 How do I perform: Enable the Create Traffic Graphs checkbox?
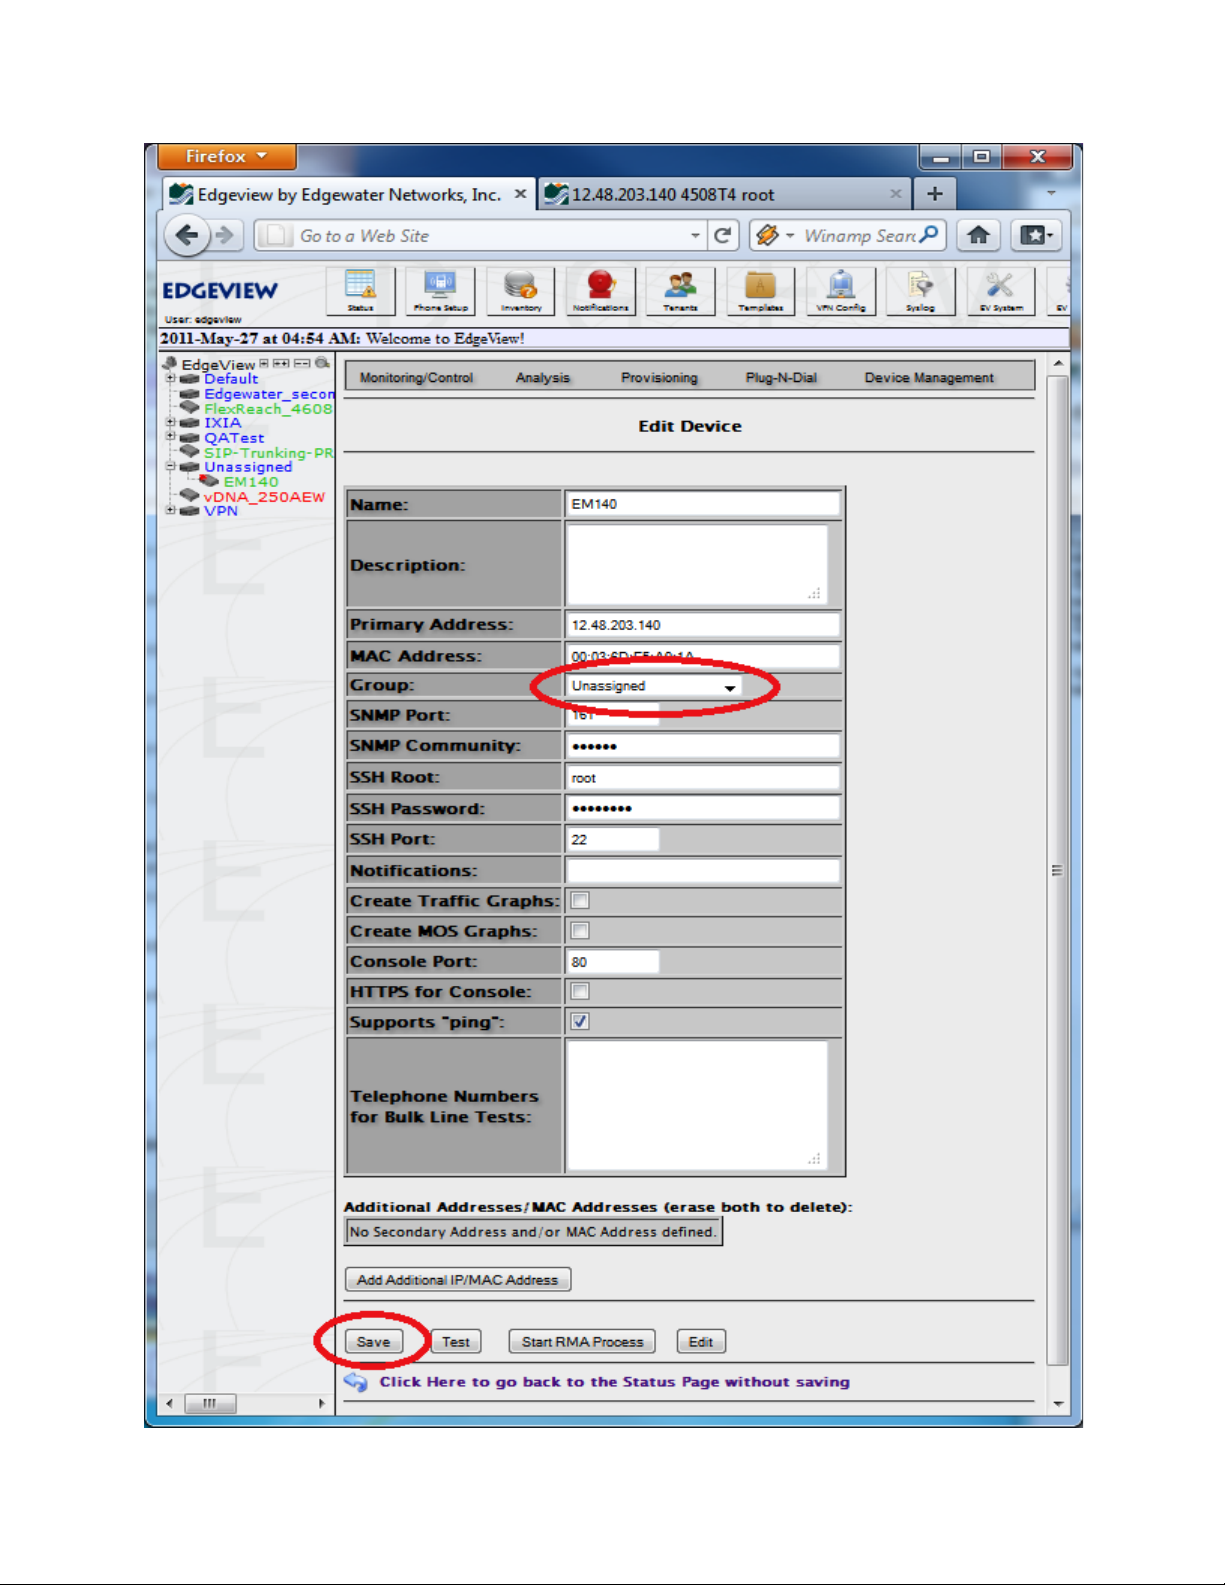580,901
